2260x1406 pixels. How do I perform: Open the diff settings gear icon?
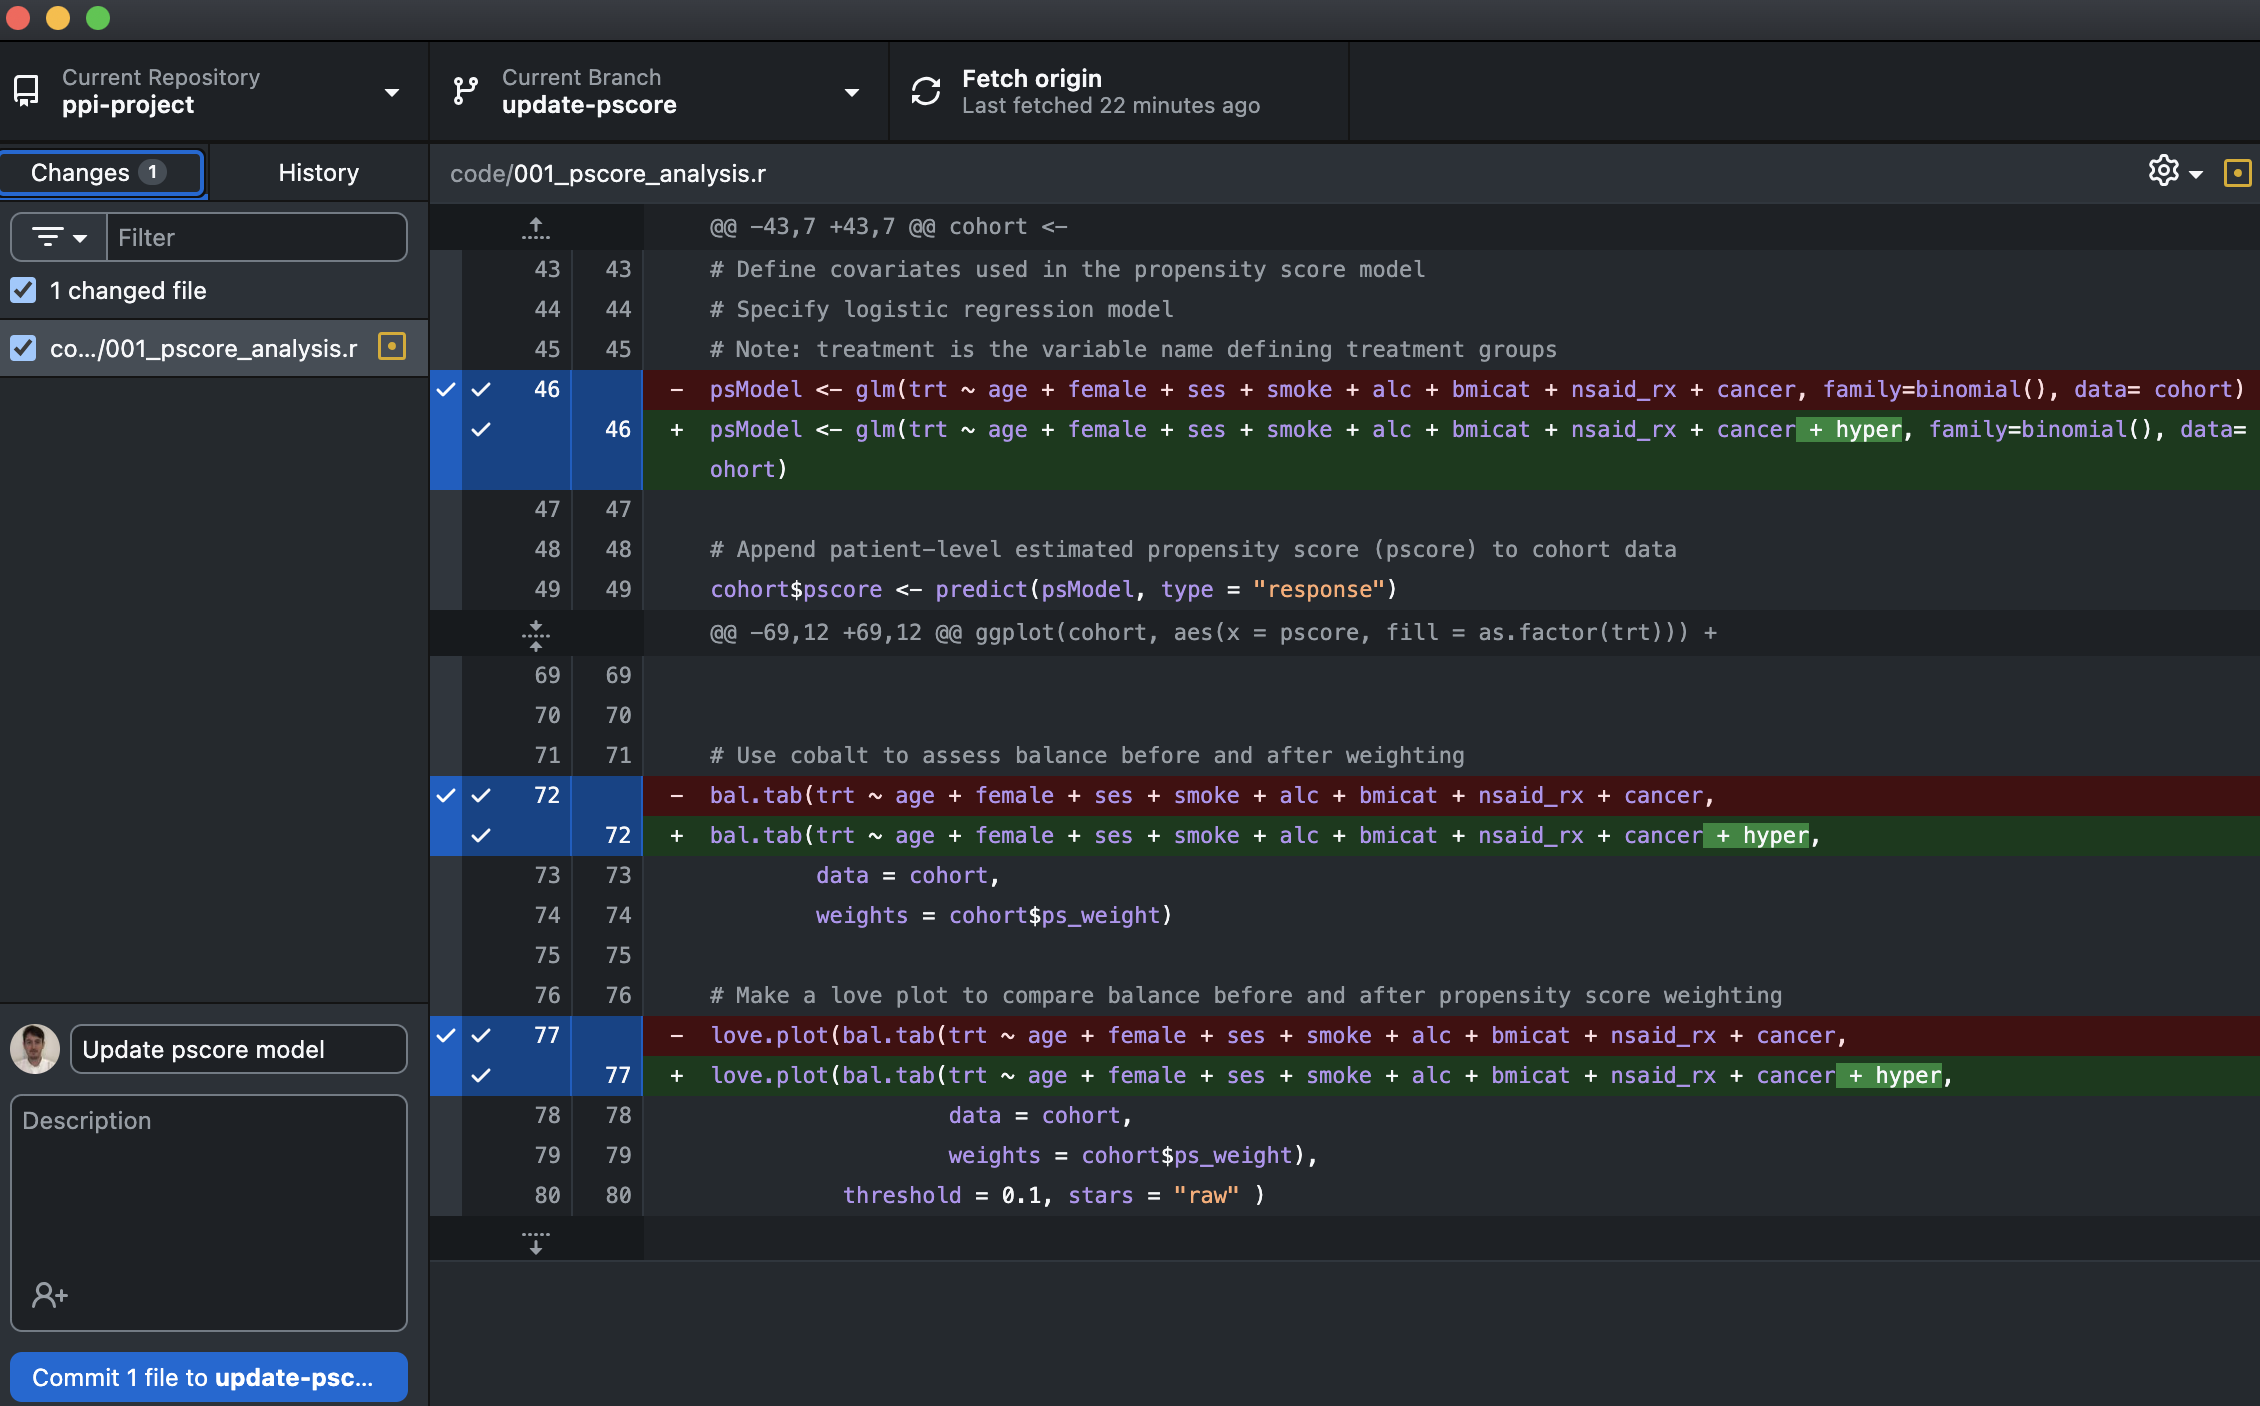pos(2163,171)
